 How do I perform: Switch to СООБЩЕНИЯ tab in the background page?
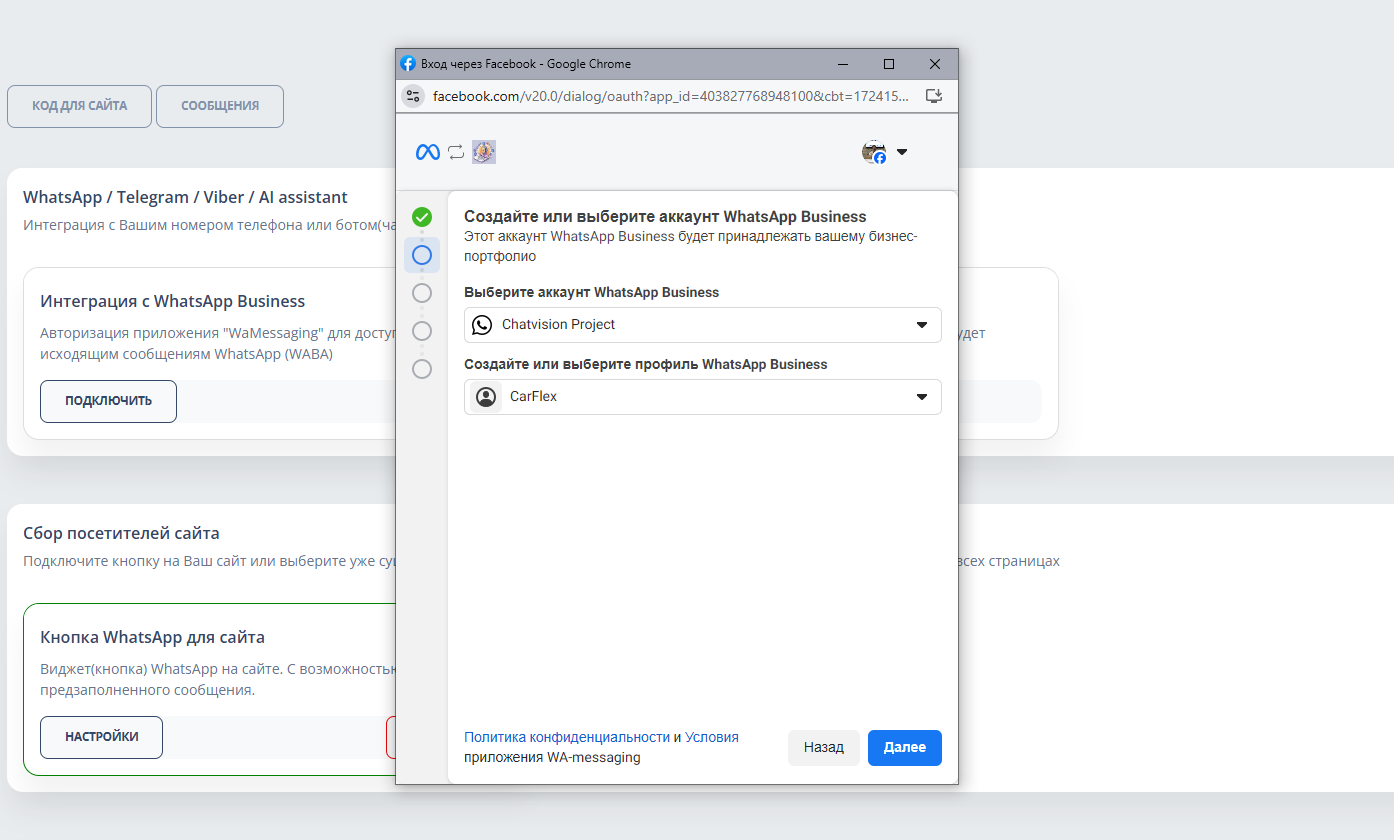220,106
